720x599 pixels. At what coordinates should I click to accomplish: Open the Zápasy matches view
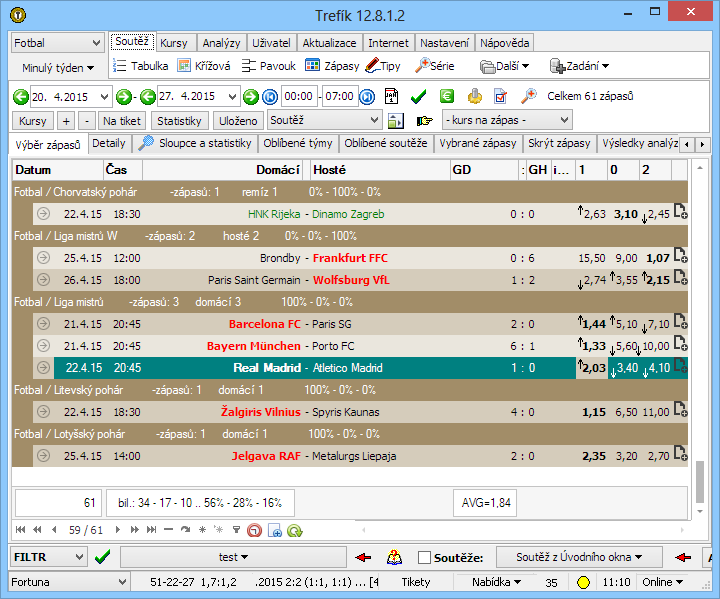click(332, 66)
